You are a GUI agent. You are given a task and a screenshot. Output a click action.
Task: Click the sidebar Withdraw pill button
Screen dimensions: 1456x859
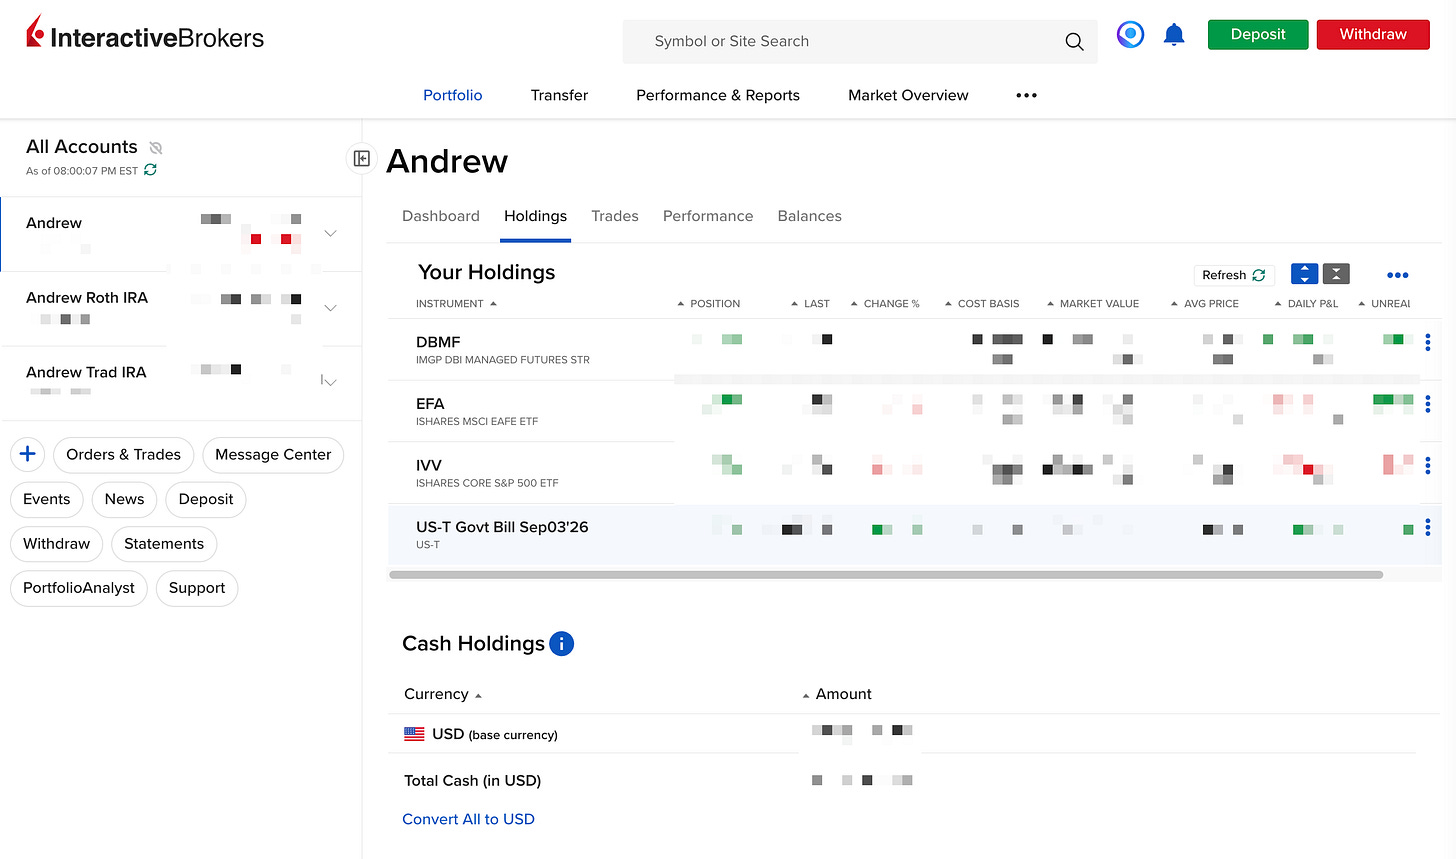point(57,544)
